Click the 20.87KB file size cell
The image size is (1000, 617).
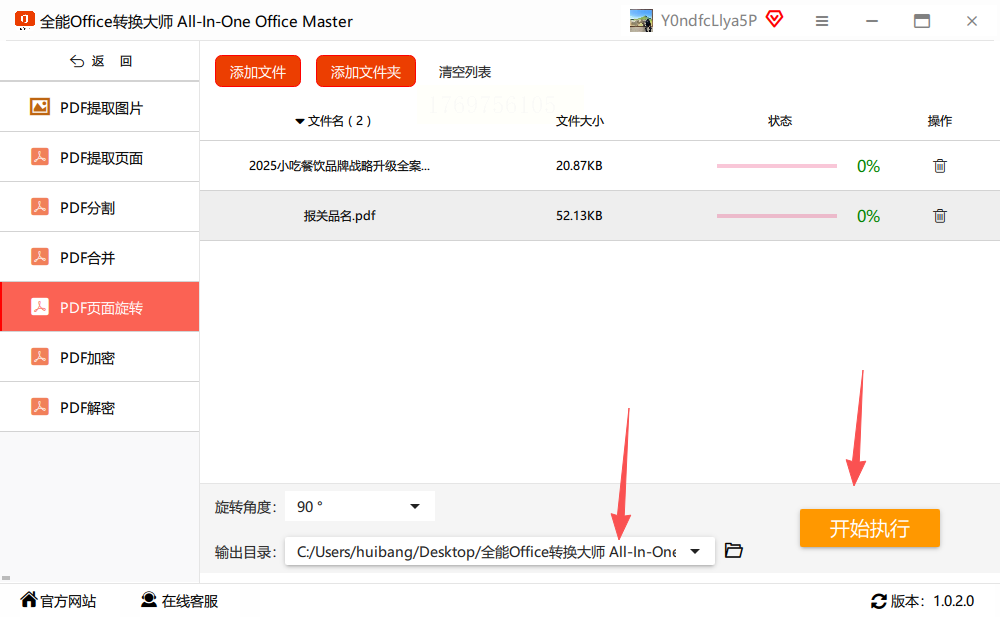click(579, 166)
